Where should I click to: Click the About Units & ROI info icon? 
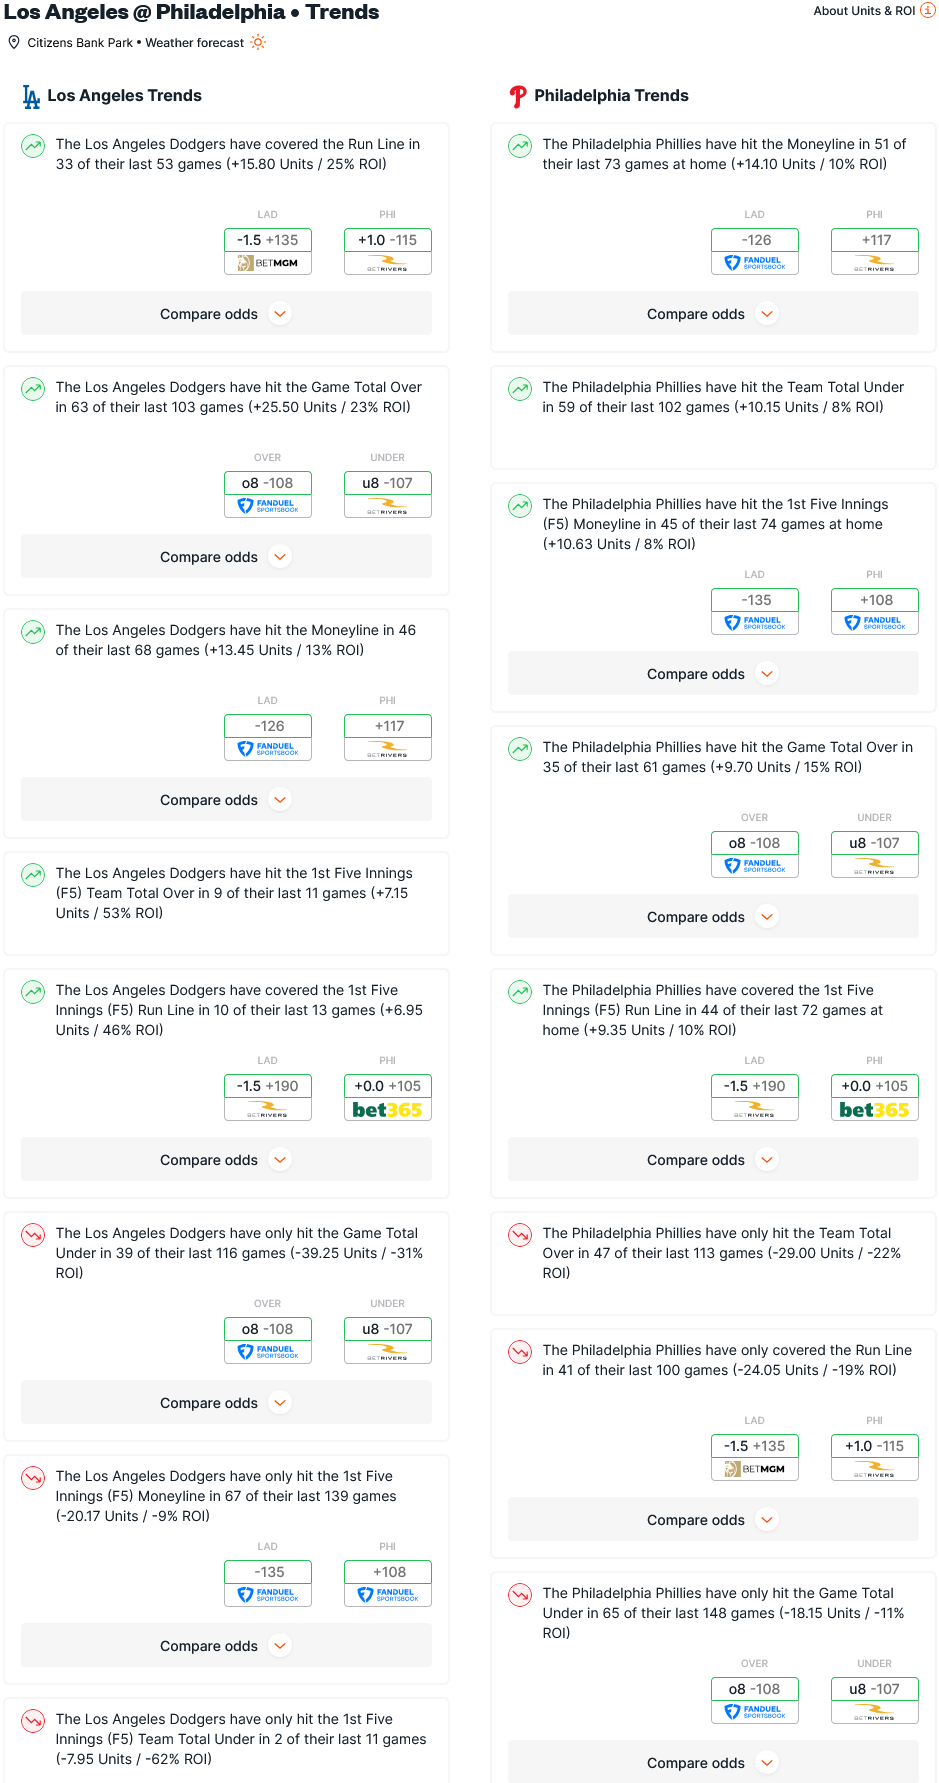coord(927,11)
